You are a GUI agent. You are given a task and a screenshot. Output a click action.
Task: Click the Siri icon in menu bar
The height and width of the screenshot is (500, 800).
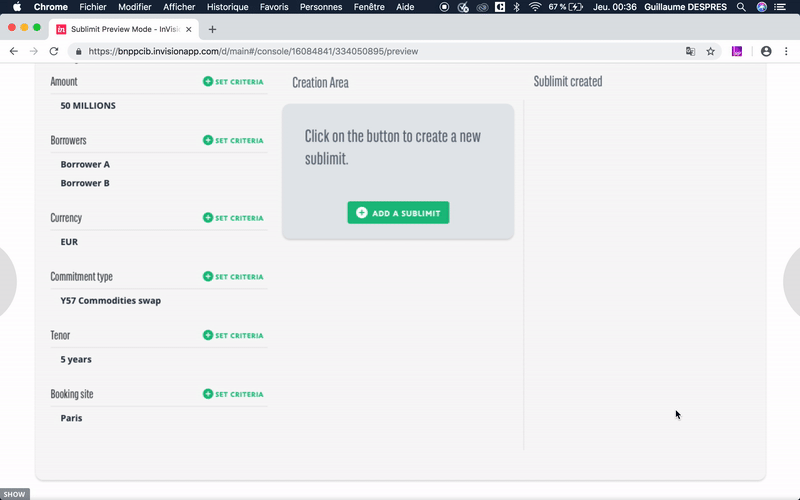(761, 7)
